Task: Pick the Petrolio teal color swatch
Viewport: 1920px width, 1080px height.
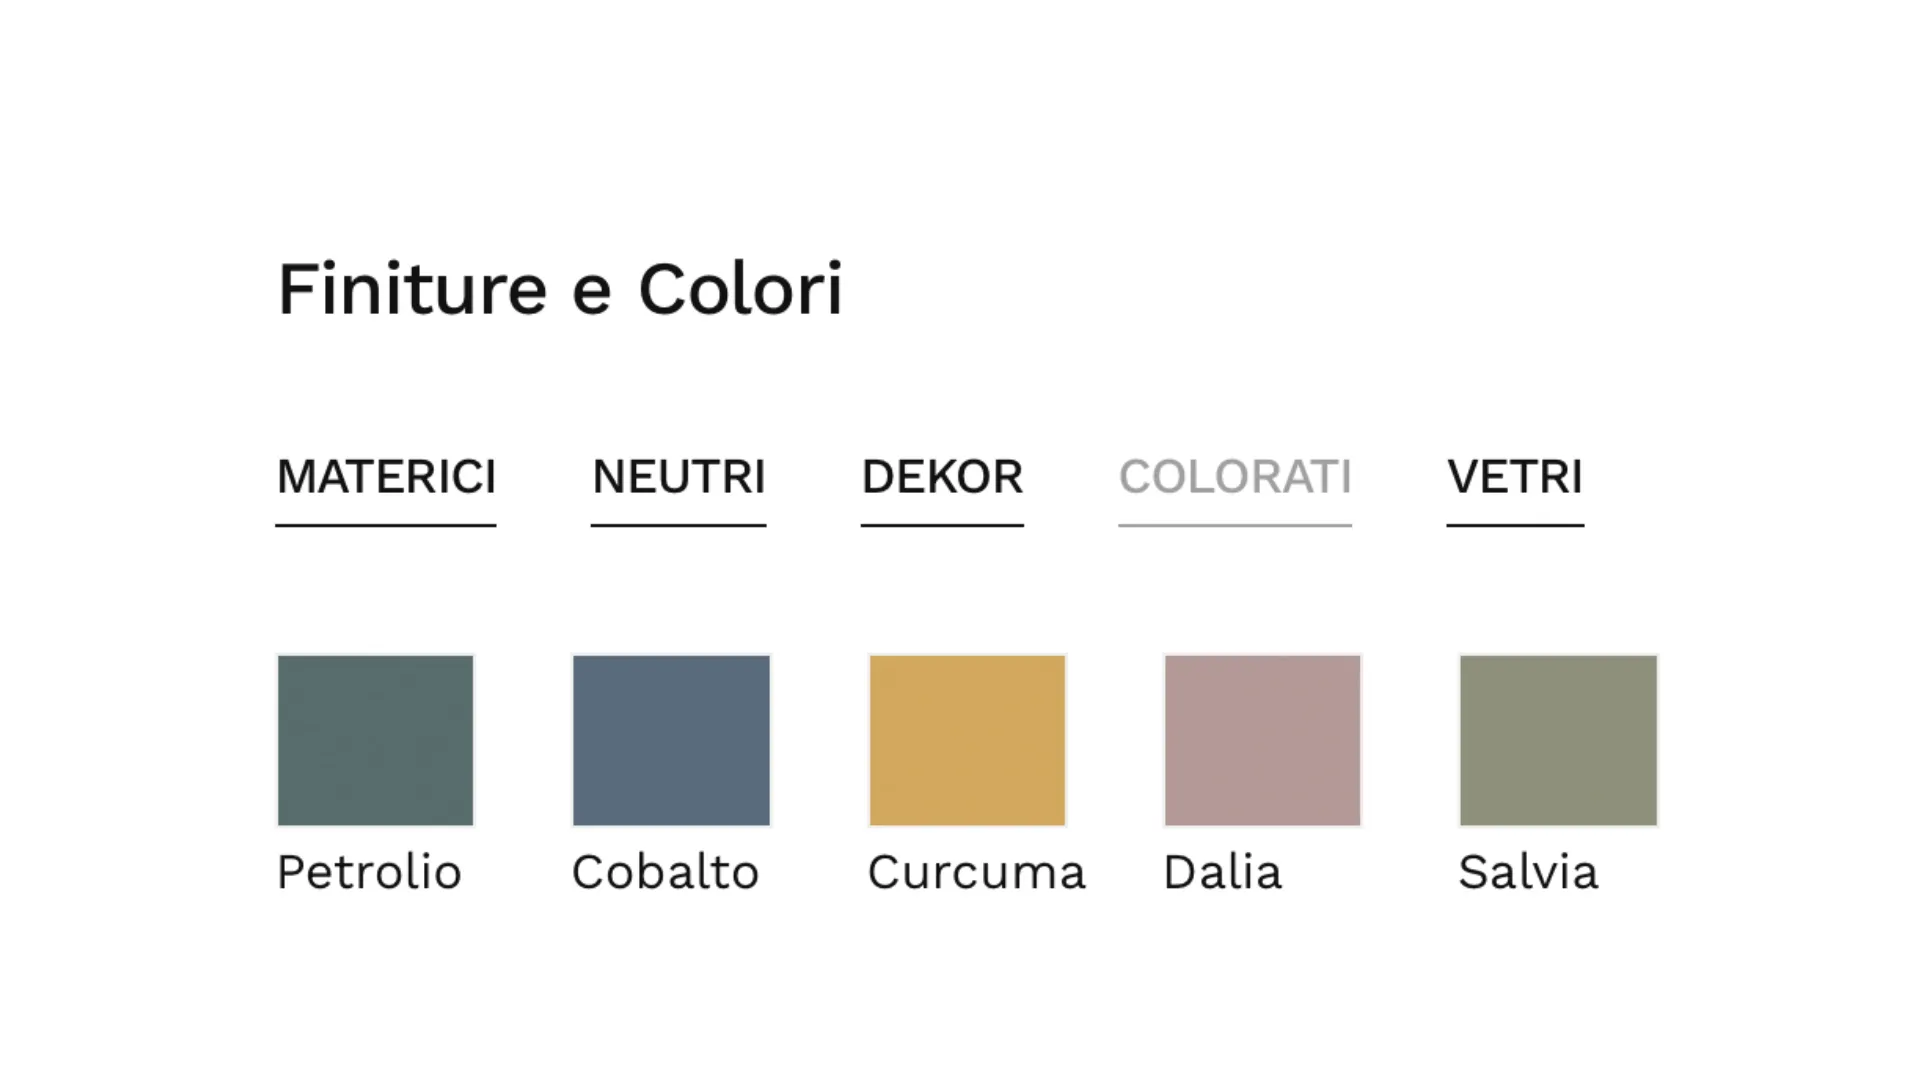Action: [x=375, y=740]
